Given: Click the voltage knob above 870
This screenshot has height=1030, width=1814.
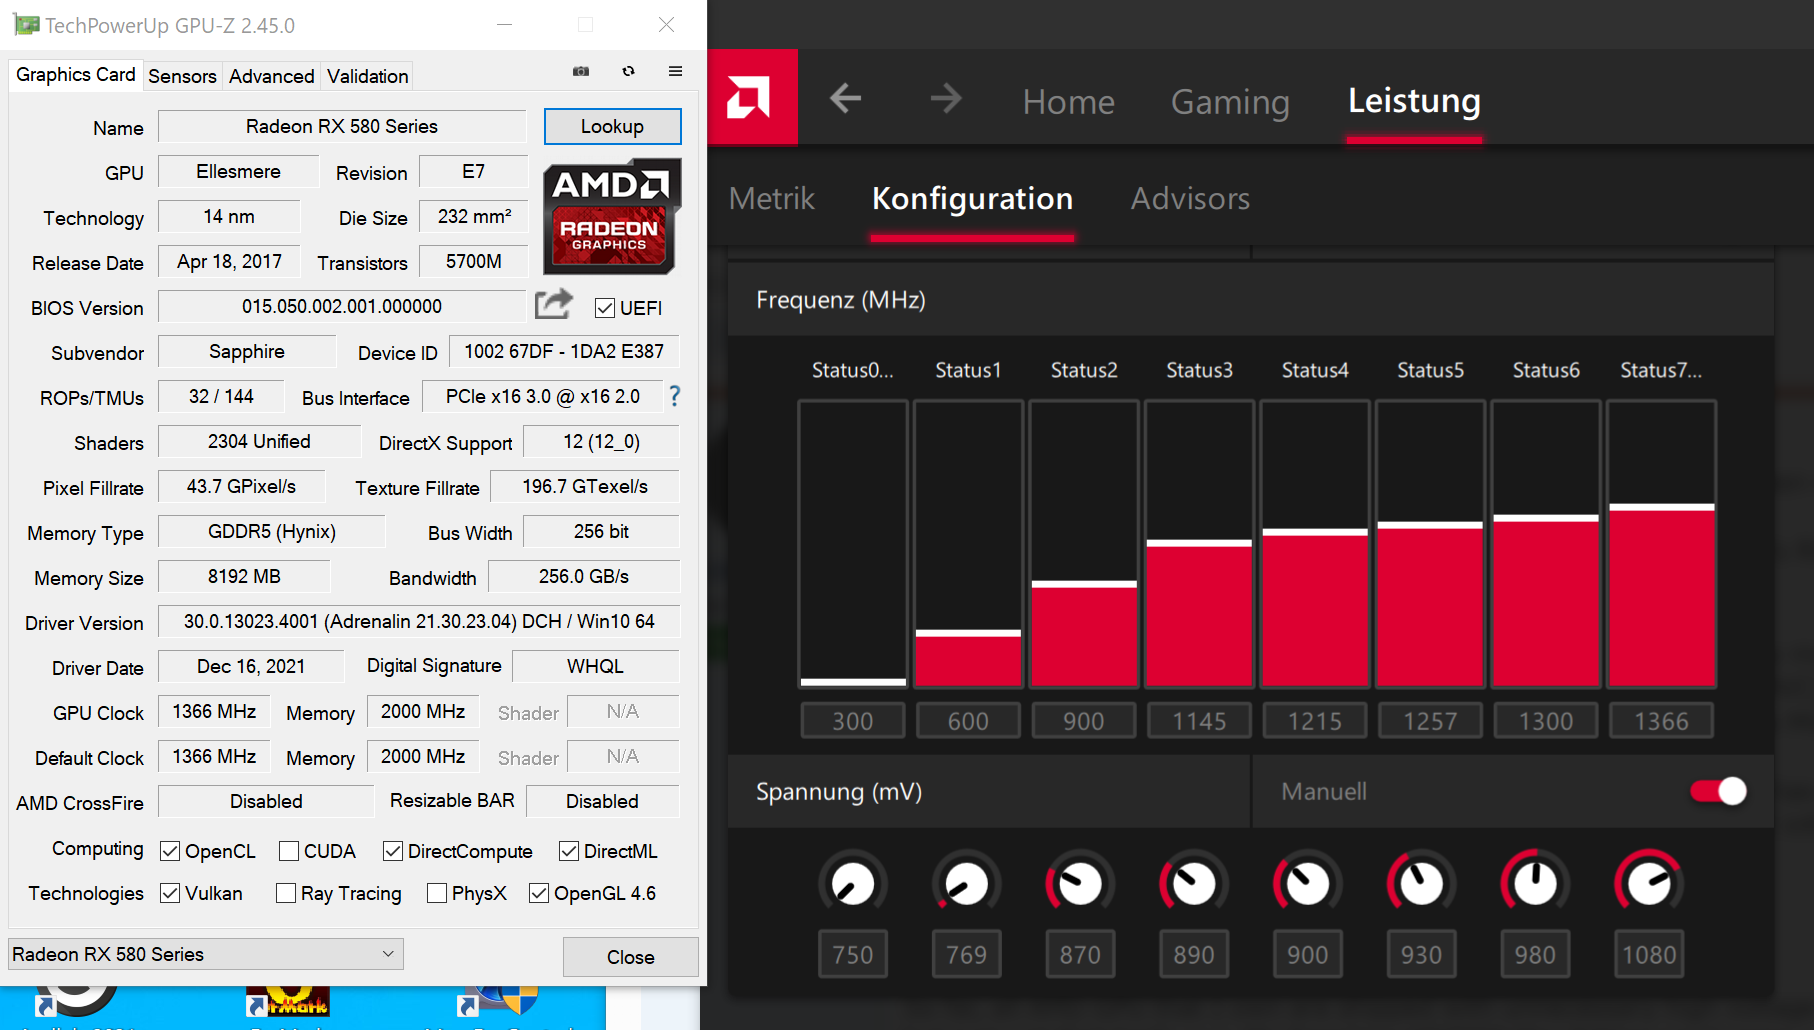Looking at the screenshot, I should coord(1080,883).
